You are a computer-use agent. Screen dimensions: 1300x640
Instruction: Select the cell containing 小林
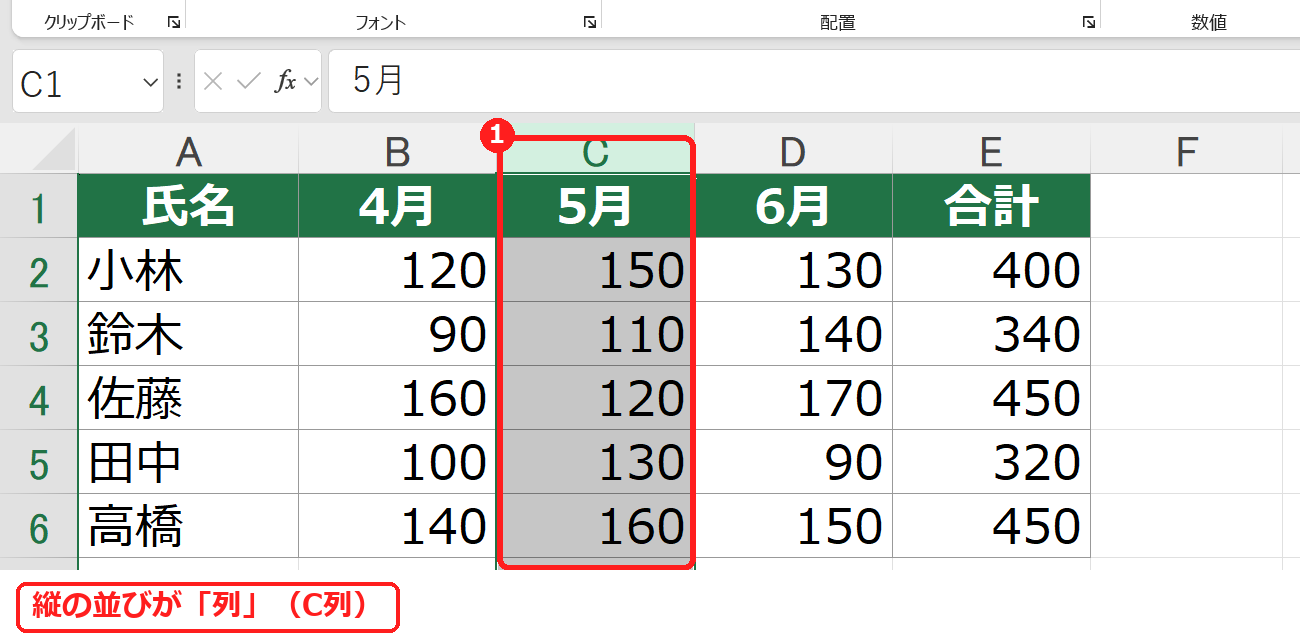188,270
